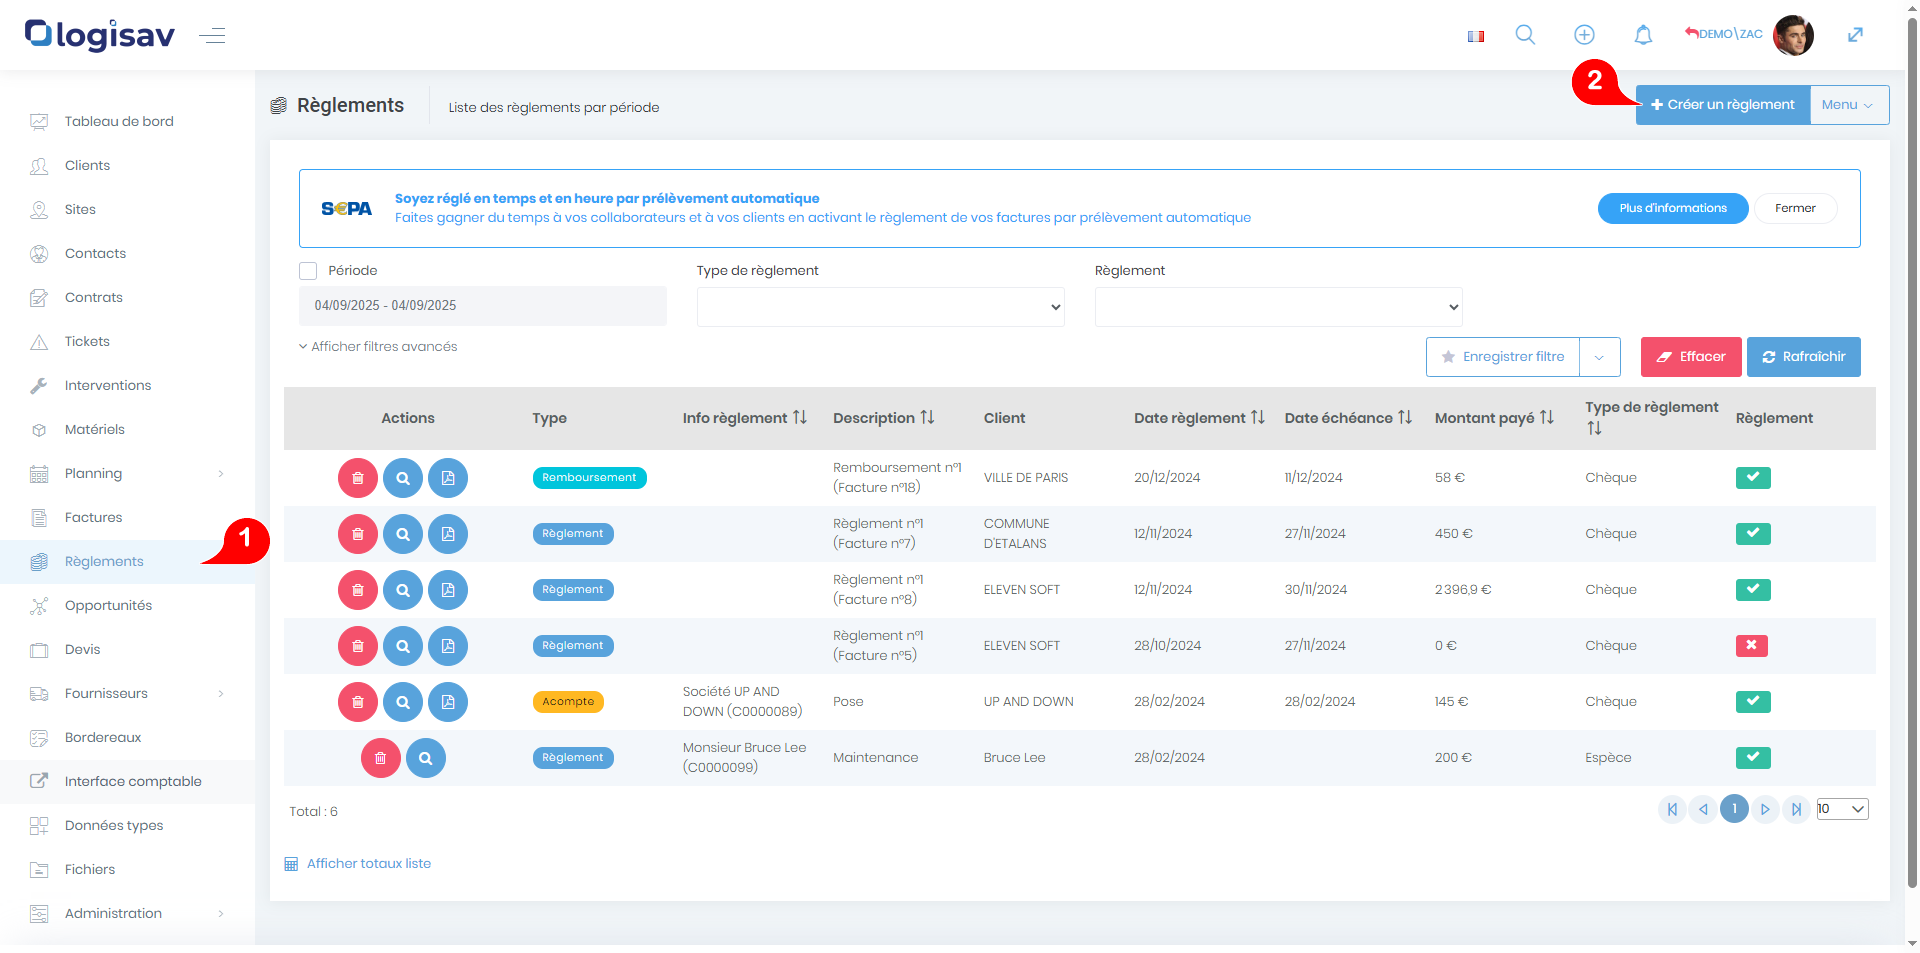
Task: Click the Période date range field
Action: pos(482,306)
